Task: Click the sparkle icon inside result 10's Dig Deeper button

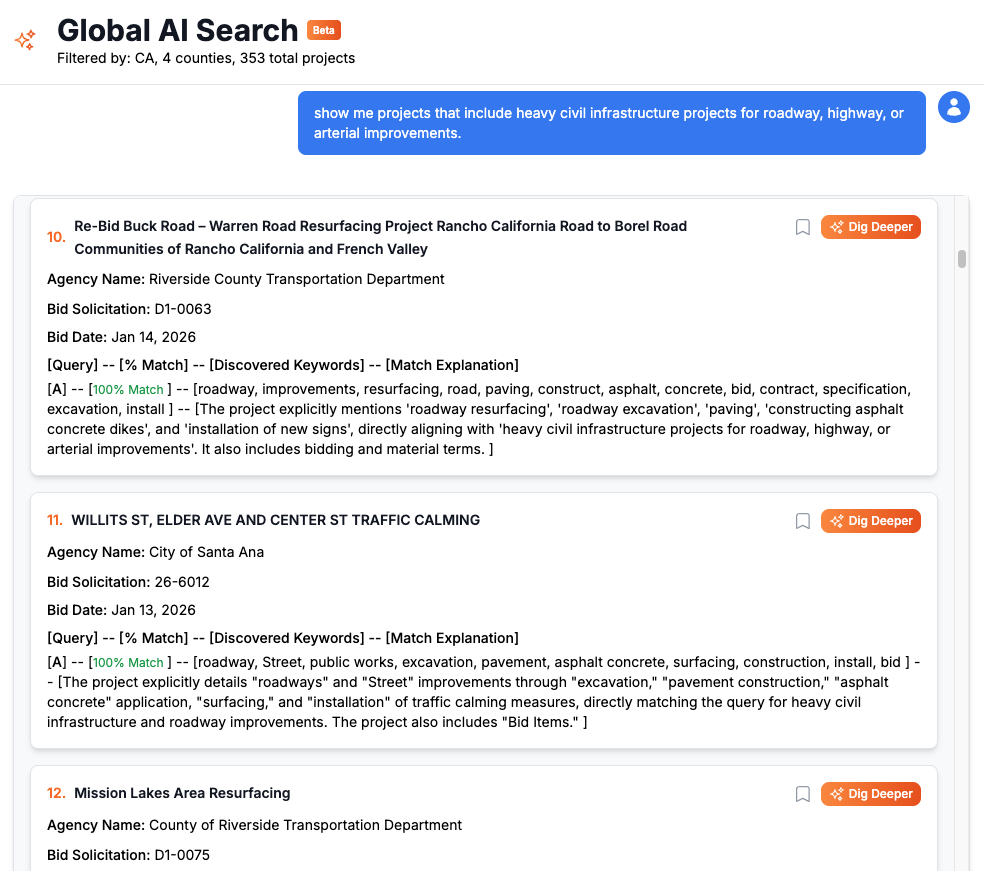Action: tap(836, 227)
